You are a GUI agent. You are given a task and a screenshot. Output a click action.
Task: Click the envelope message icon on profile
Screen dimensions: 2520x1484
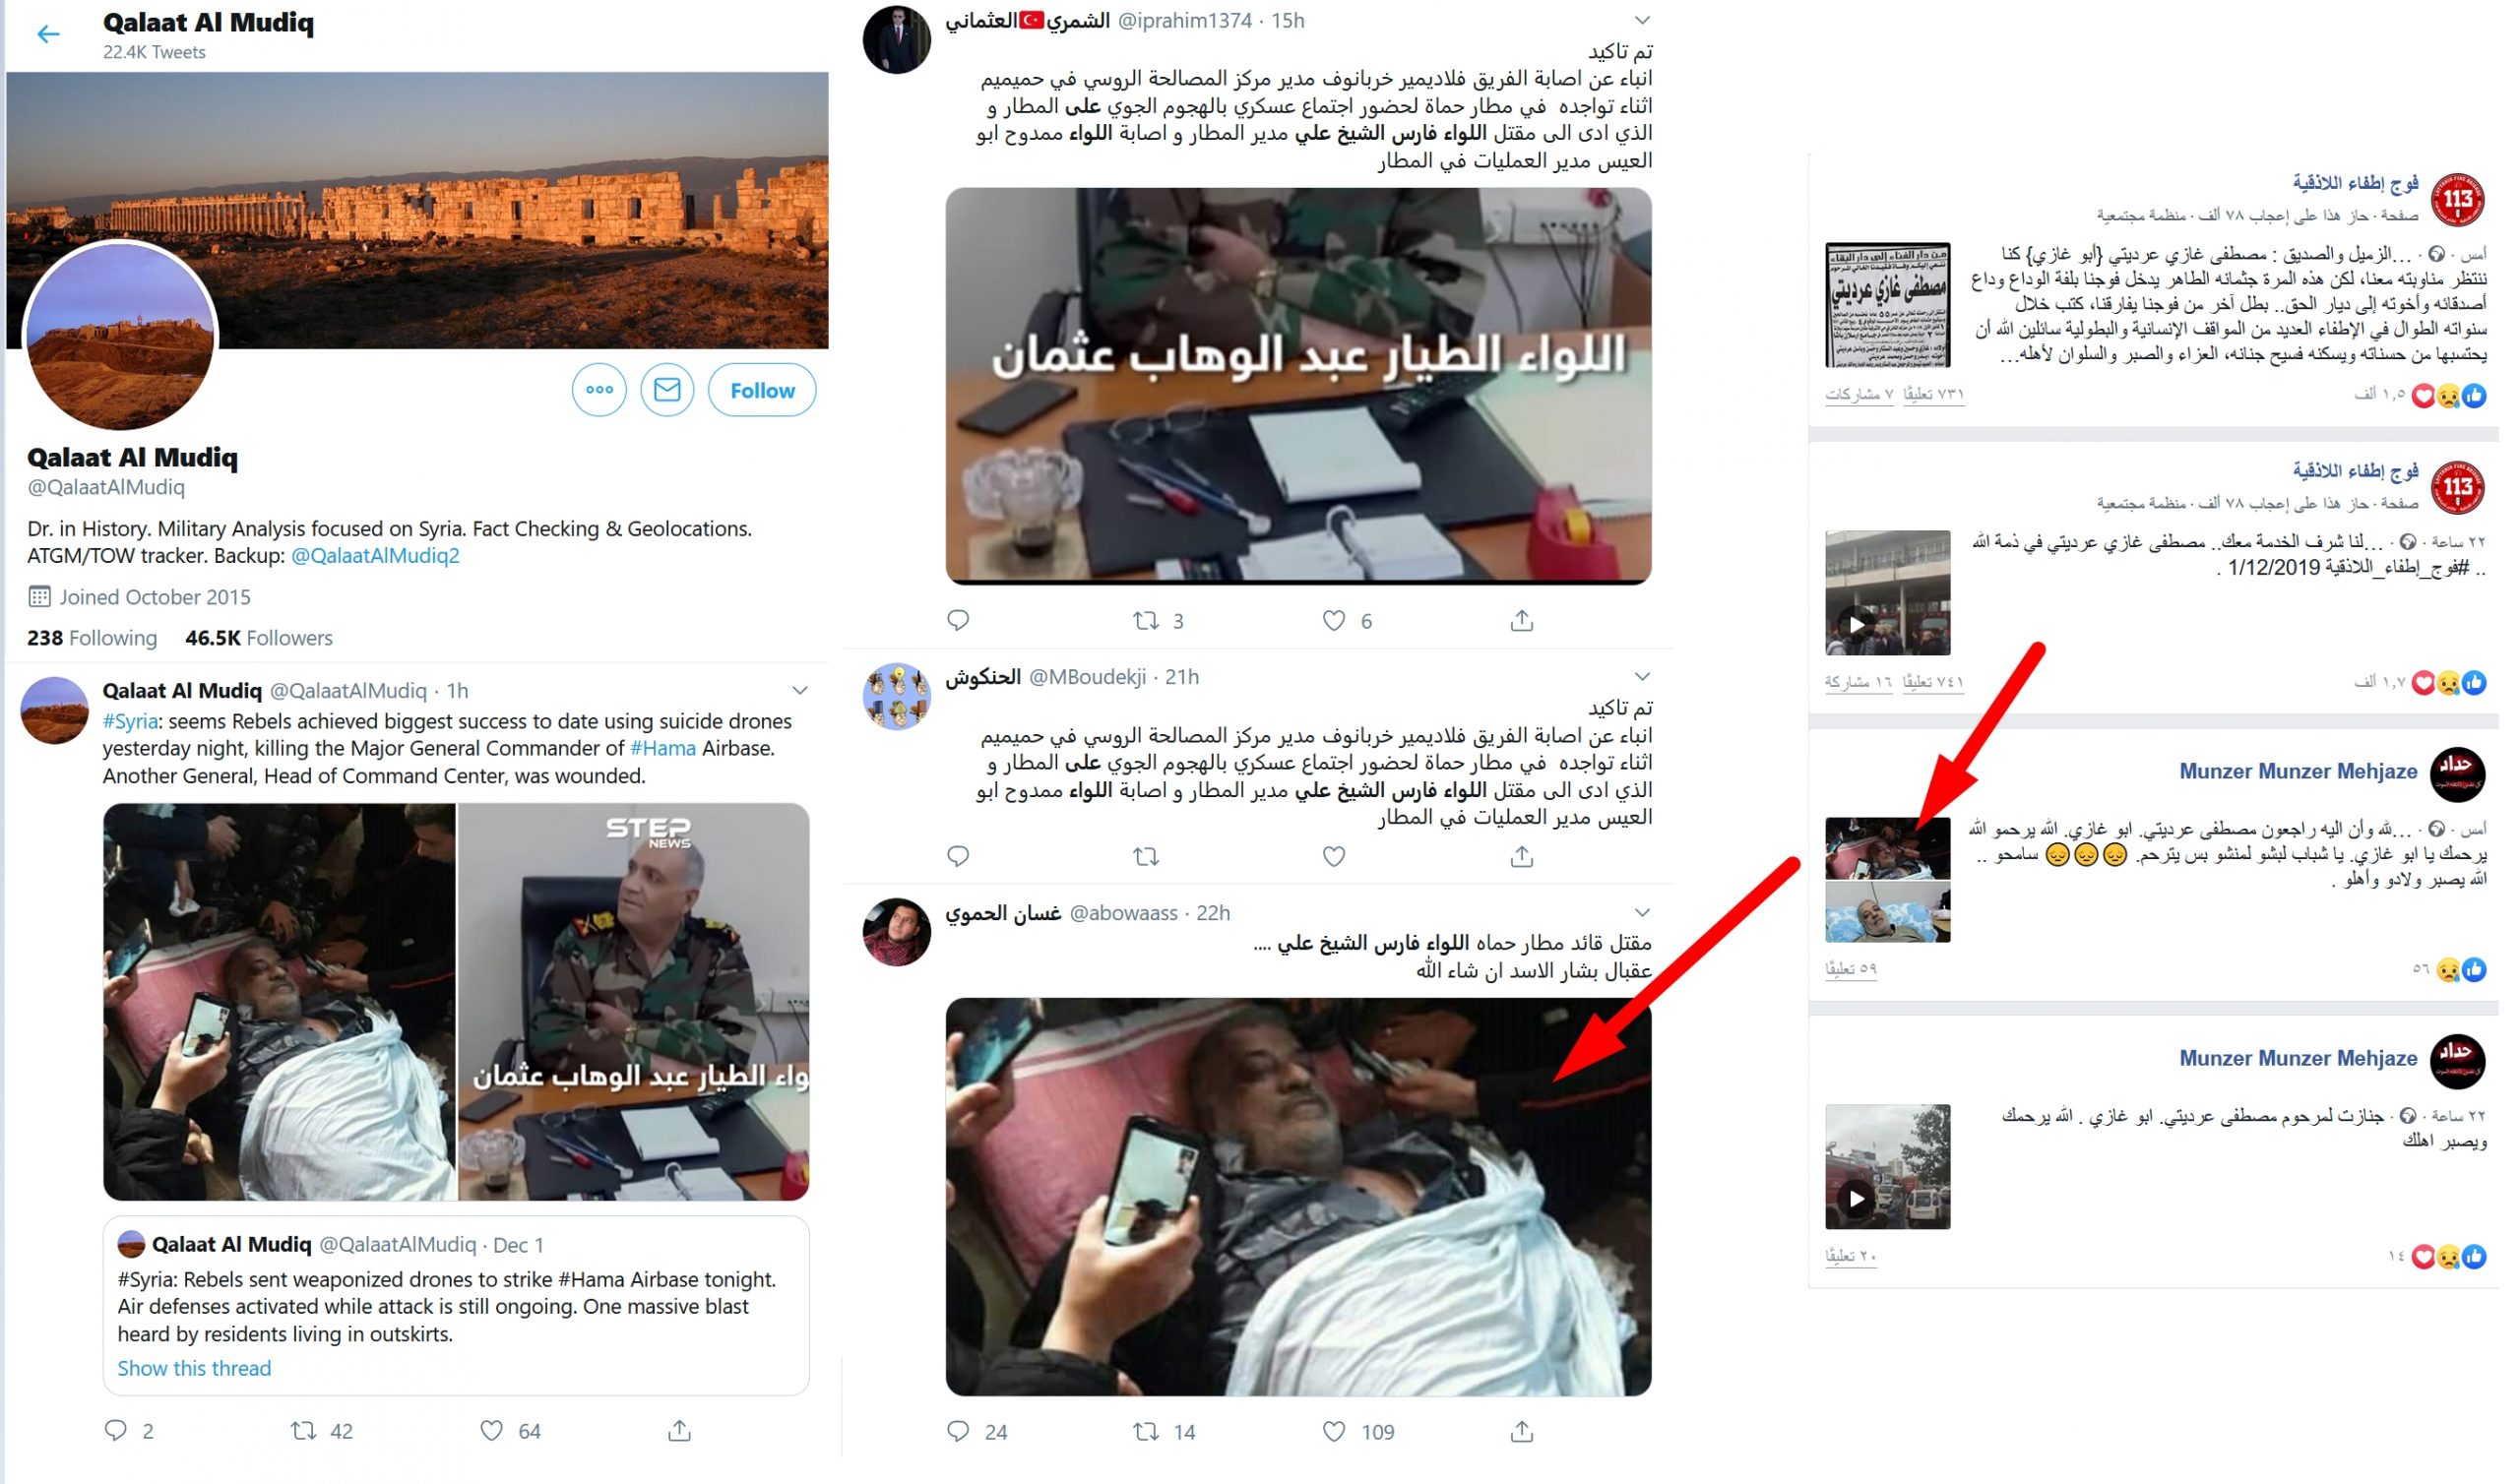coord(667,390)
